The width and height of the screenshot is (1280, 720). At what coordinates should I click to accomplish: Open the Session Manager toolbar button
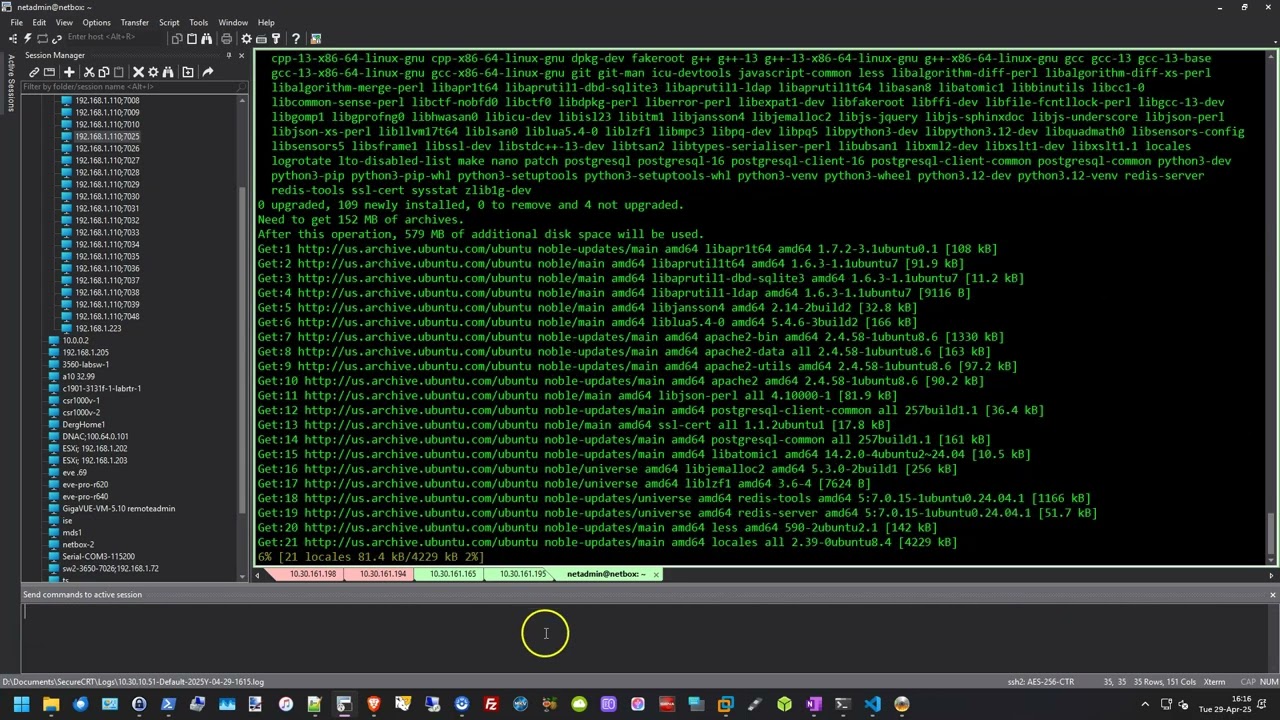[x=12, y=39]
